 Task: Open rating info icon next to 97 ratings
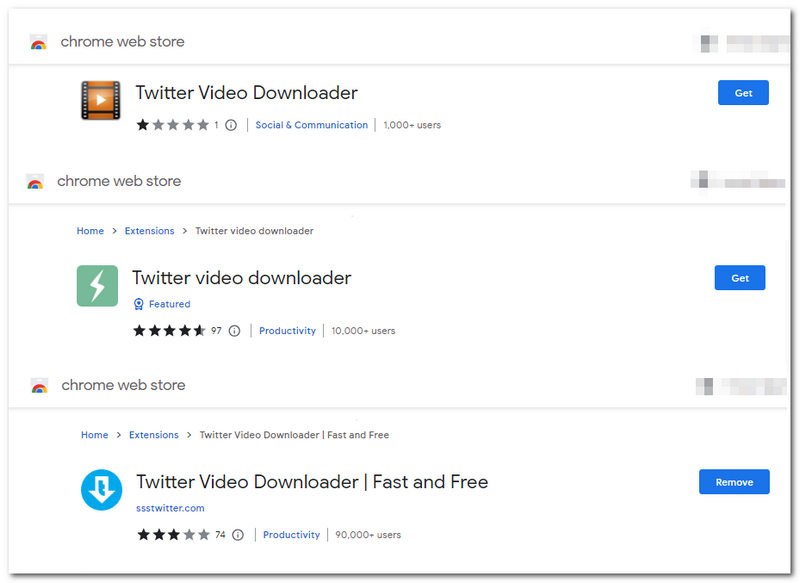(x=234, y=331)
